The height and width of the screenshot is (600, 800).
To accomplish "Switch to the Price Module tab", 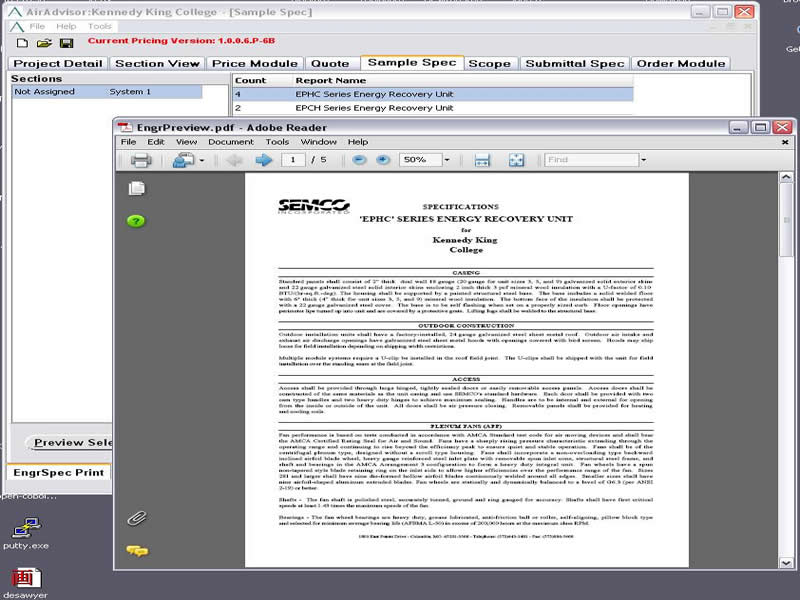I will (254, 63).
